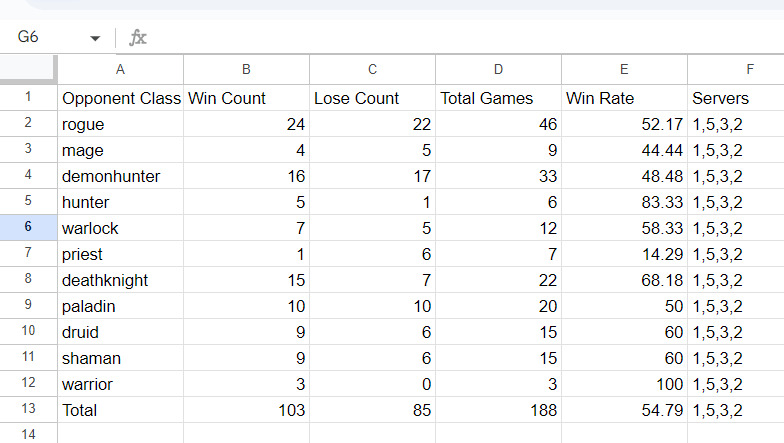The image size is (784, 443).
Task: Click the Opponent Class header cell
Action: [x=120, y=98]
